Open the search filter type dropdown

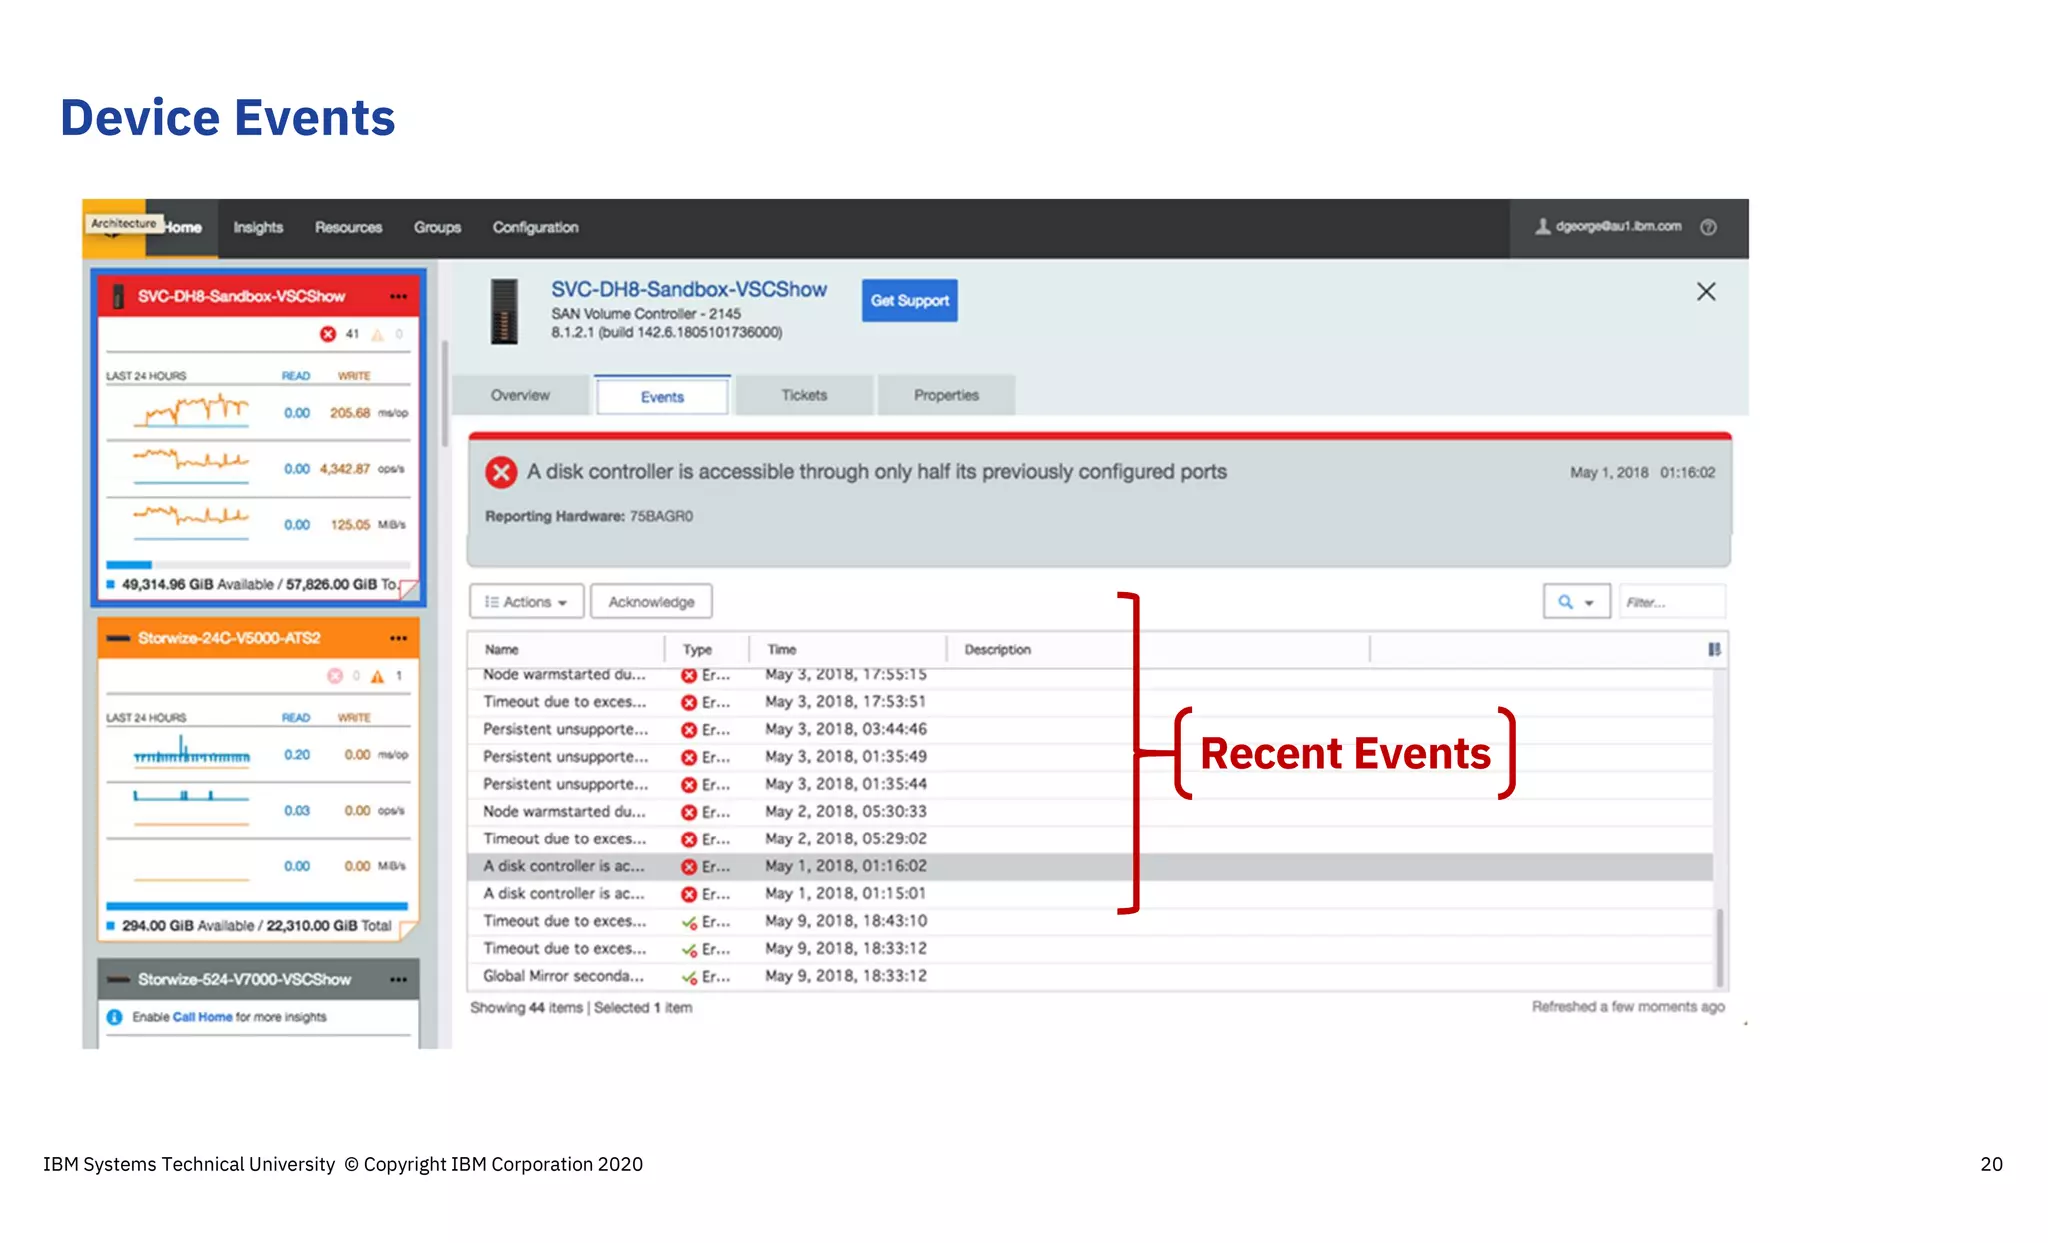[x=1576, y=602]
